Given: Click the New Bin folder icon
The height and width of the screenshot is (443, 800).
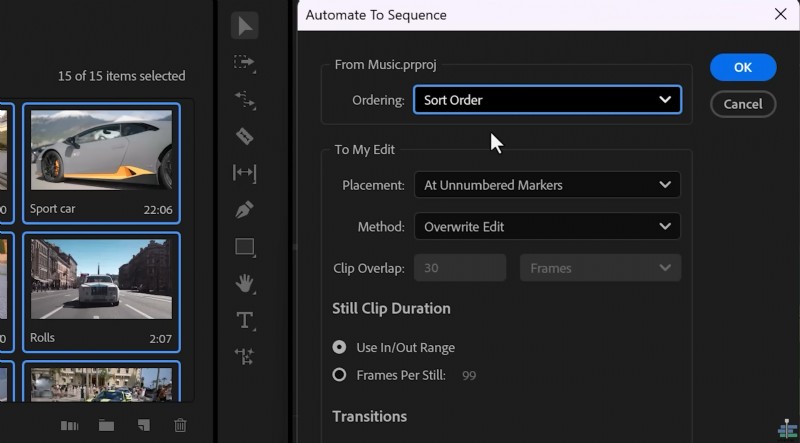Looking at the screenshot, I should coord(106,425).
